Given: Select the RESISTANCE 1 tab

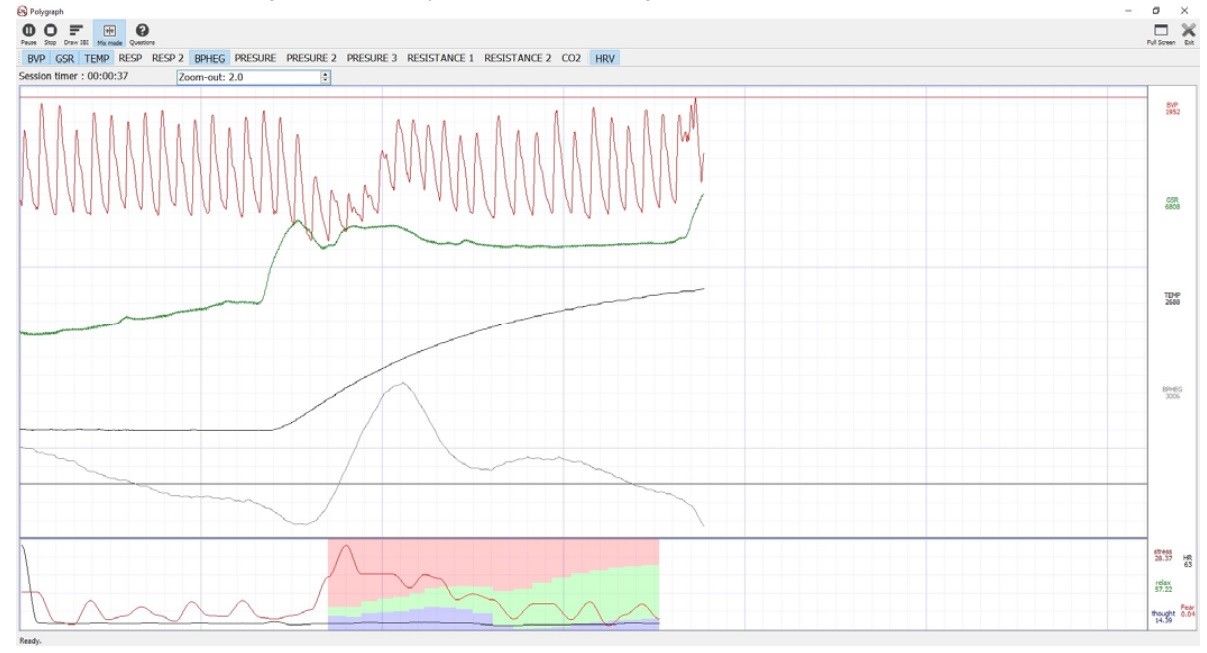Looking at the screenshot, I should (x=440, y=58).
